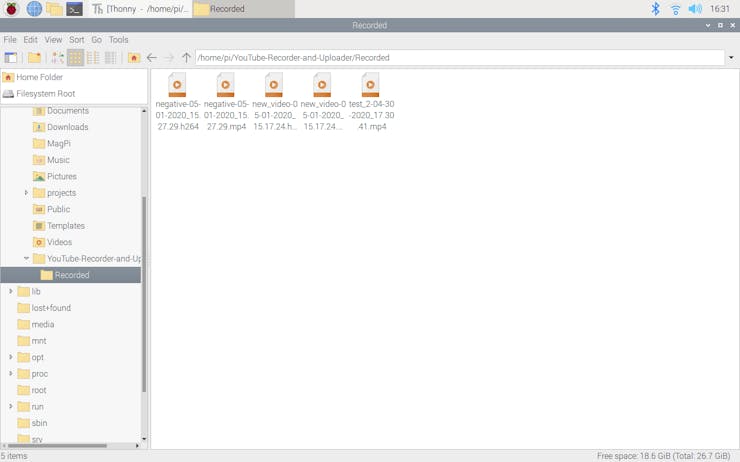Image resolution: width=740 pixels, height=462 pixels.
Task: Select the negative-05-01-2020_15.27.29.mp4 file
Action: click(226, 101)
